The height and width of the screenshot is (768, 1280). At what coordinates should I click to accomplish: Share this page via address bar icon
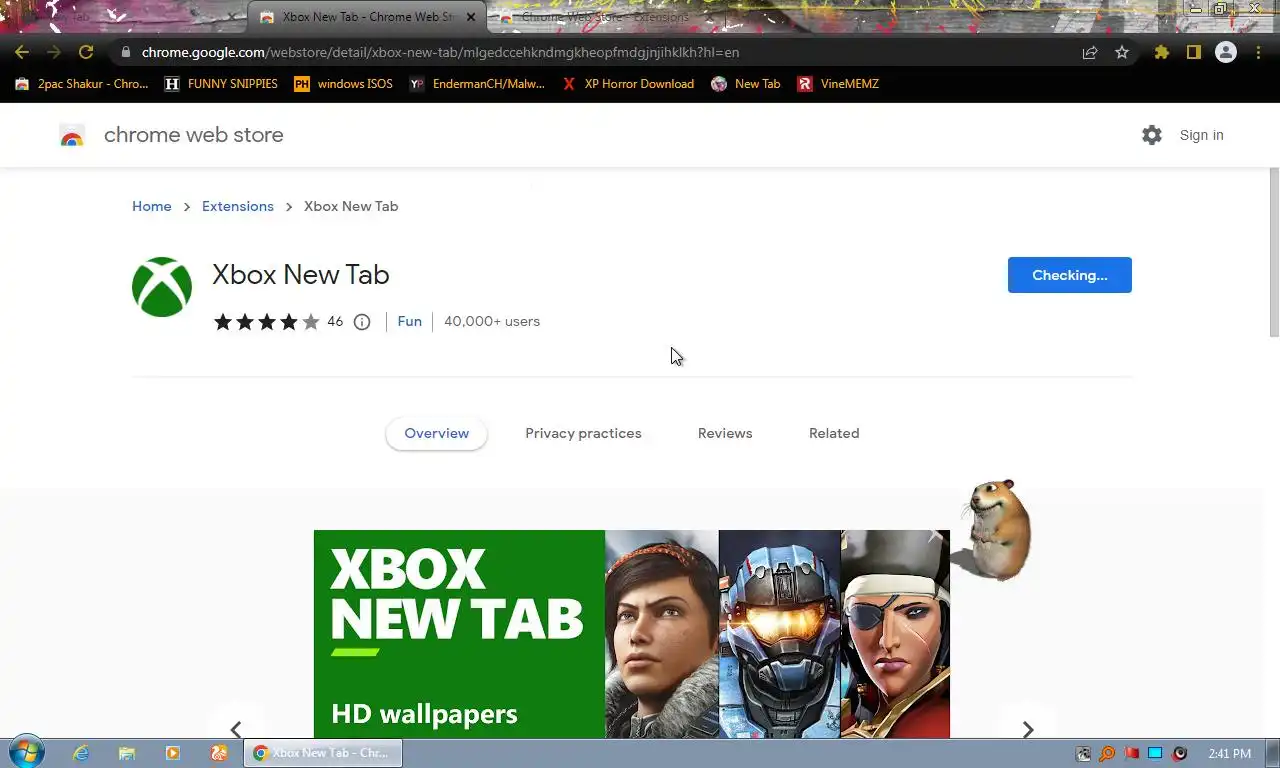pyautogui.click(x=1090, y=52)
